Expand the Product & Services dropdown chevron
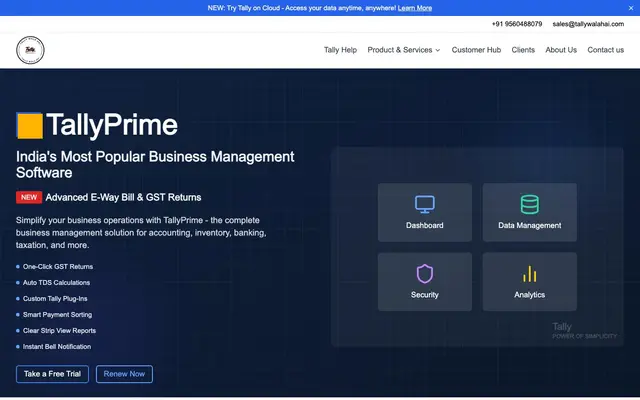This screenshot has height=400, width=640. [438, 50]
